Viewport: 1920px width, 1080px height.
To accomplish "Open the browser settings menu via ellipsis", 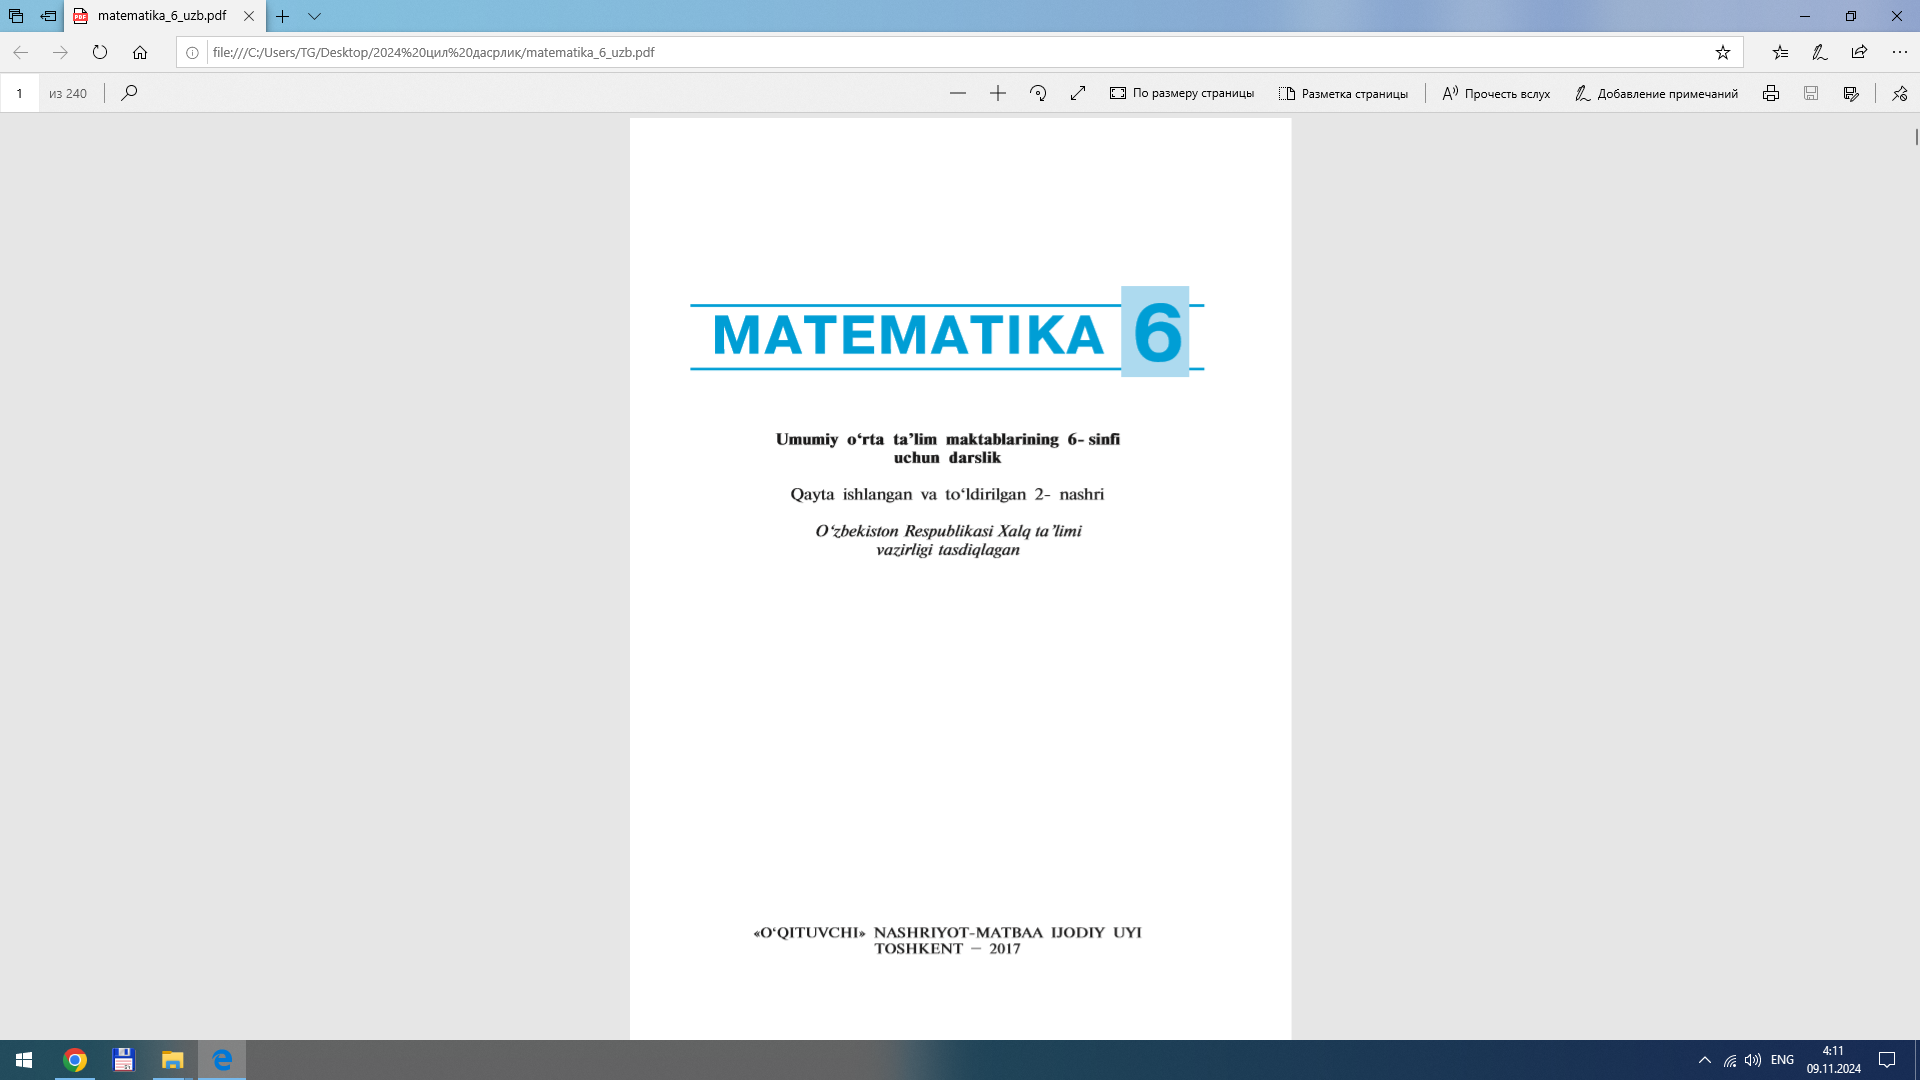I will (x=1902, y=53).
